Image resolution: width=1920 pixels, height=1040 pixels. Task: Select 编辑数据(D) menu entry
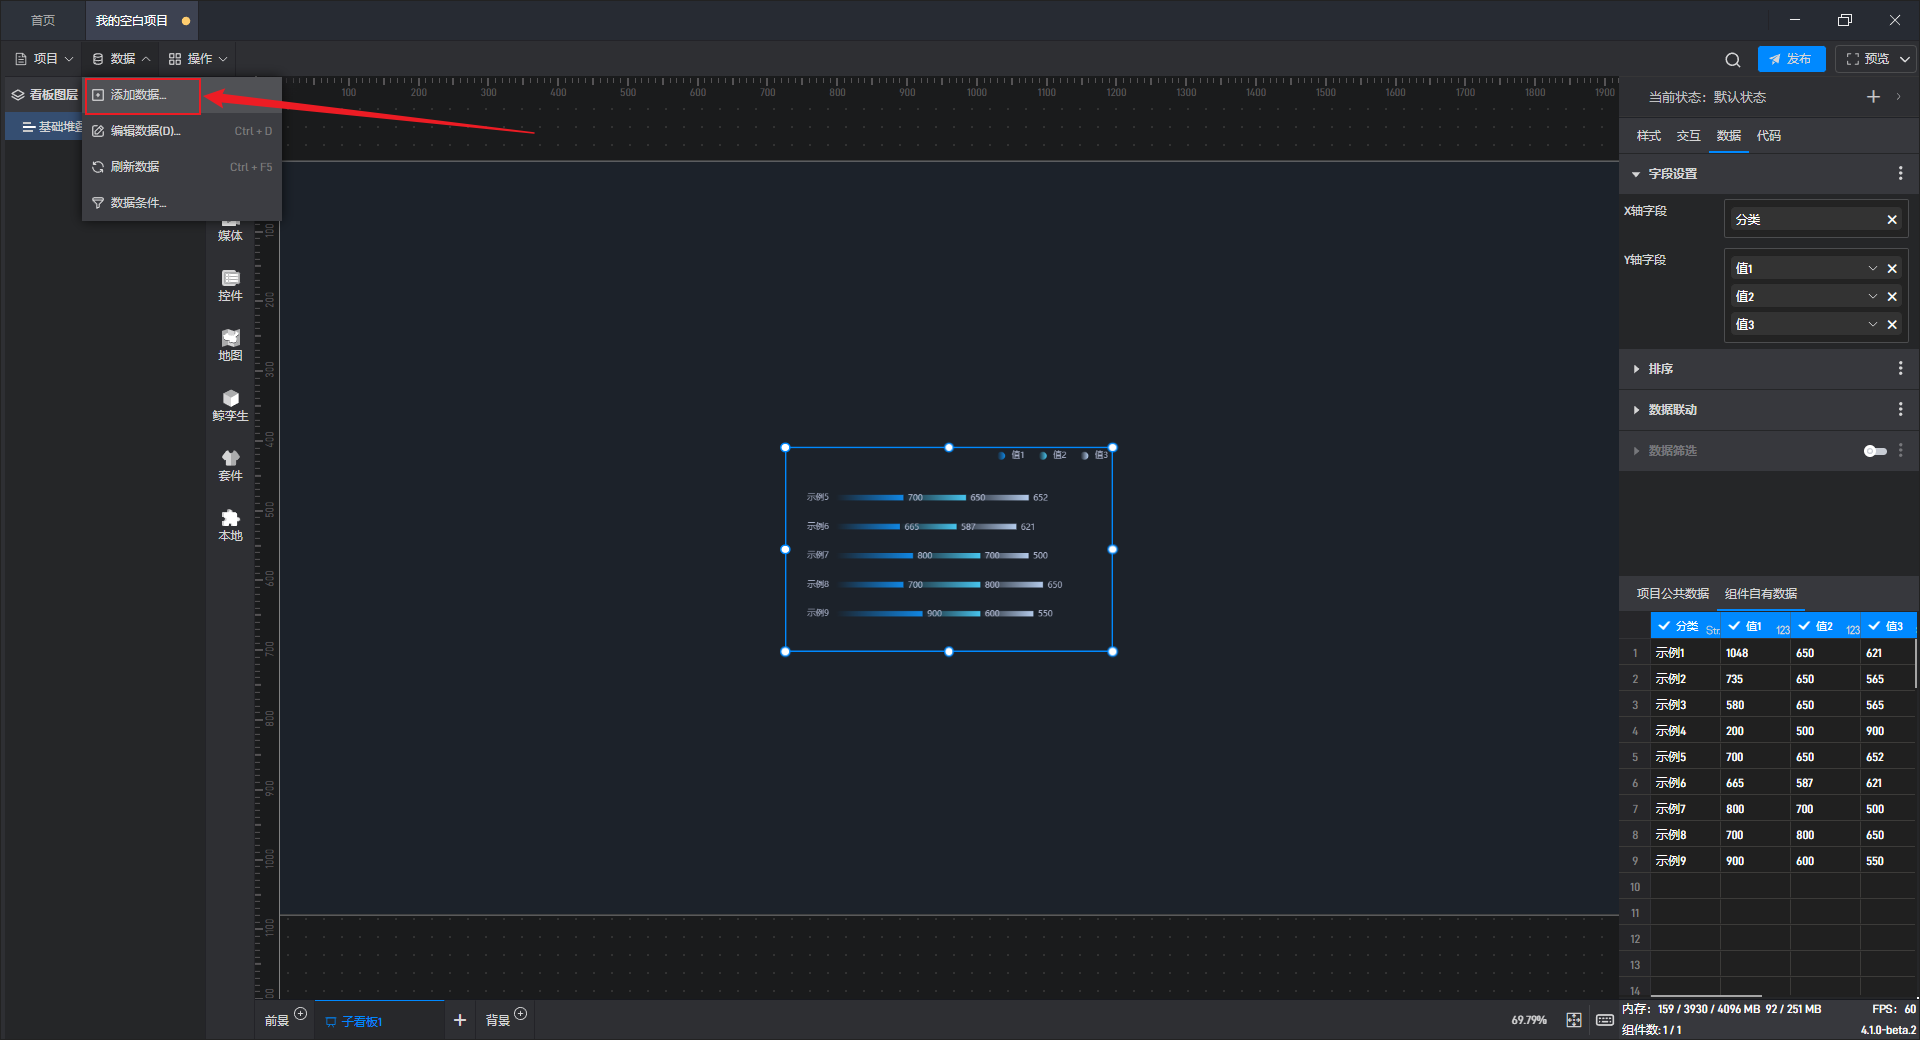[x=182, y=131]
